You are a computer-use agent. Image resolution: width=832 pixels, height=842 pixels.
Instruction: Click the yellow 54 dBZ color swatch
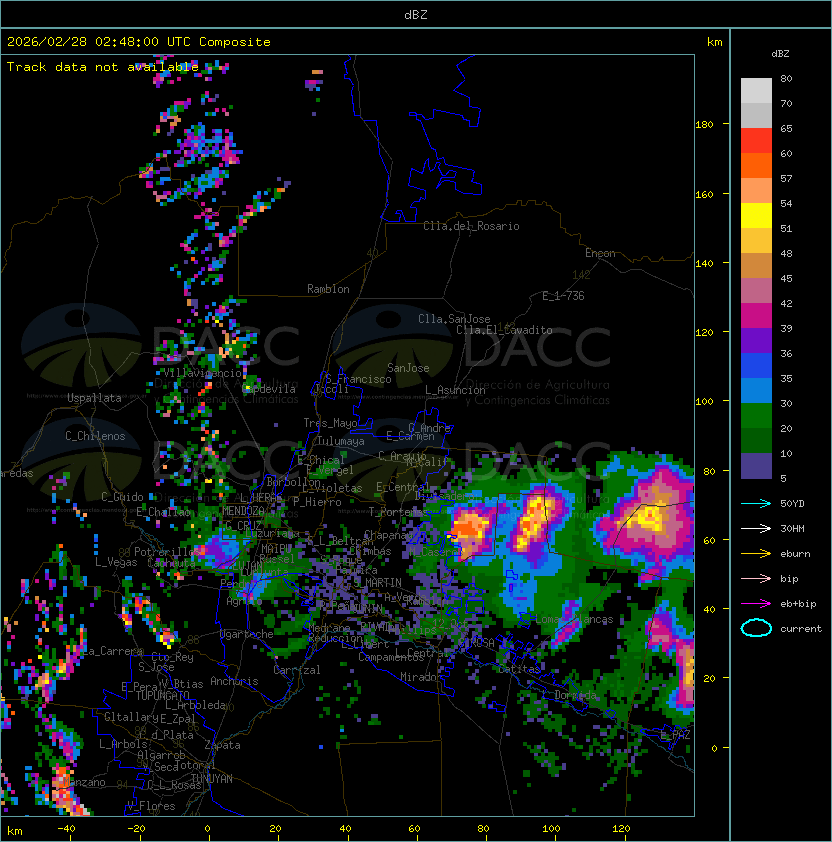(x=756, y=216)
